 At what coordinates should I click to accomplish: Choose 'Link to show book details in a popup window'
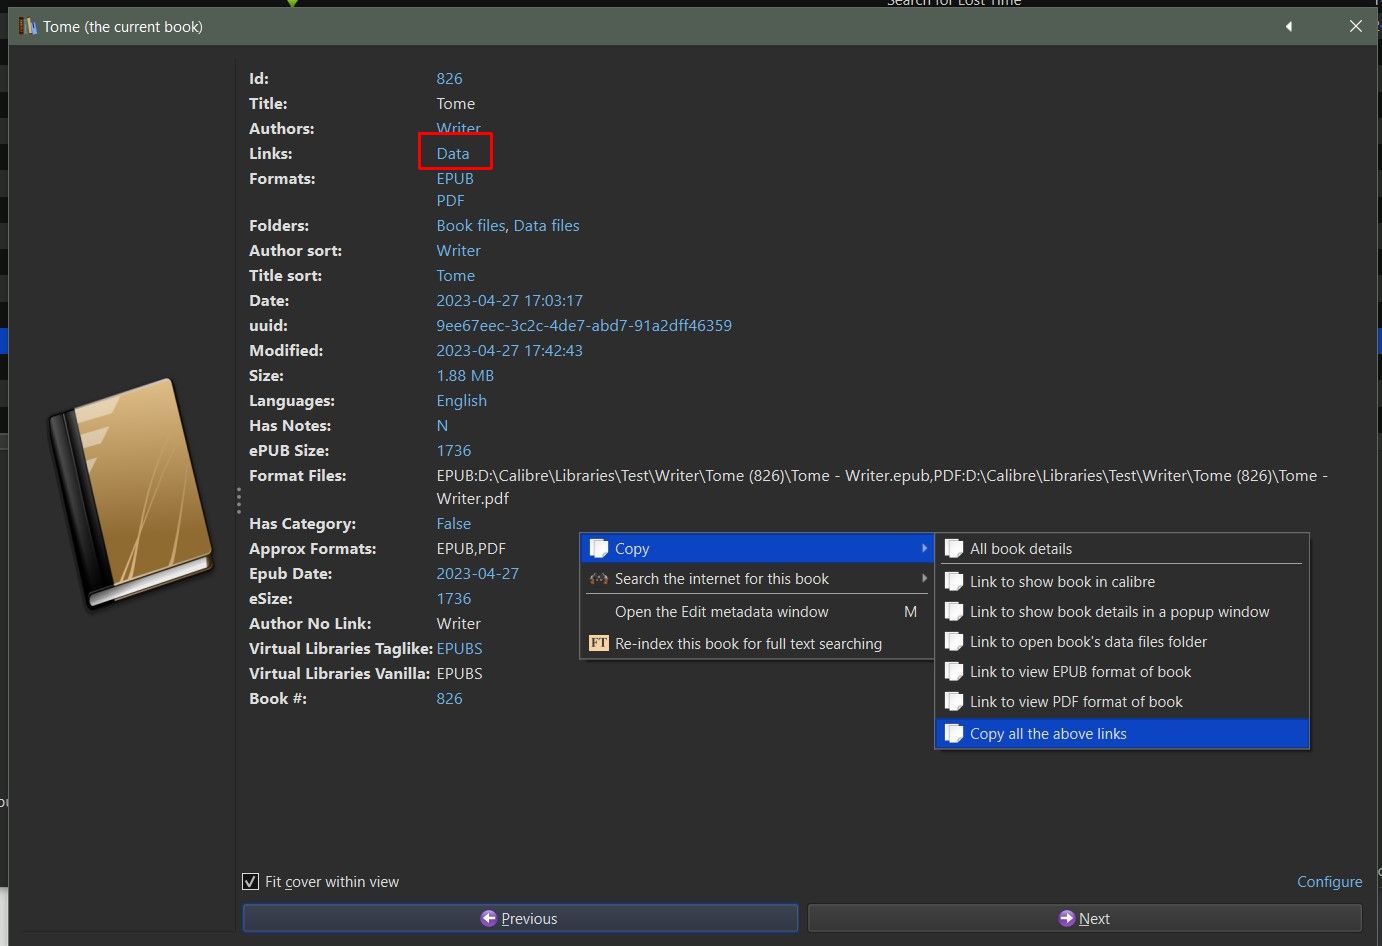click(x=1122, y=611)
